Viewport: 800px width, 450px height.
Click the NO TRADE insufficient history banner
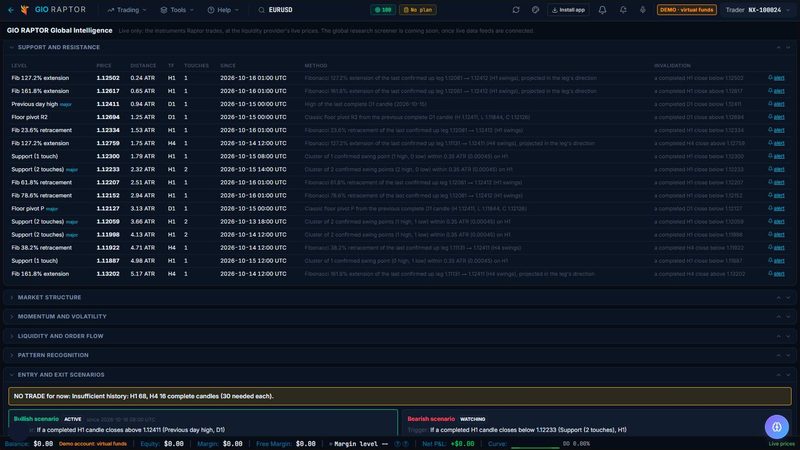[x=399, y=396]
